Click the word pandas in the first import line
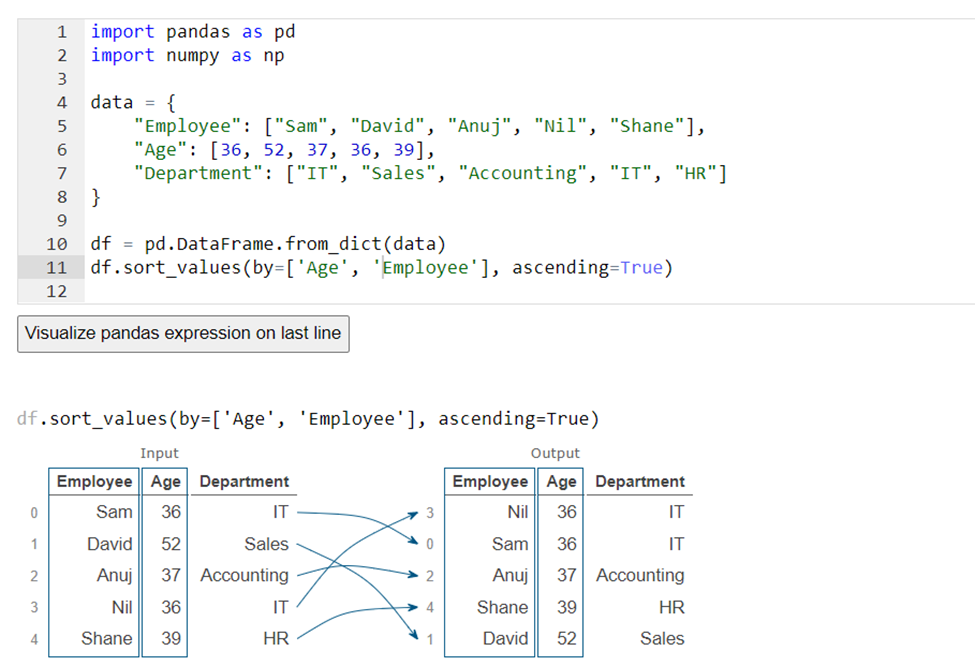The width and height of the screenshot is (975, 666). tap(198, 32)
